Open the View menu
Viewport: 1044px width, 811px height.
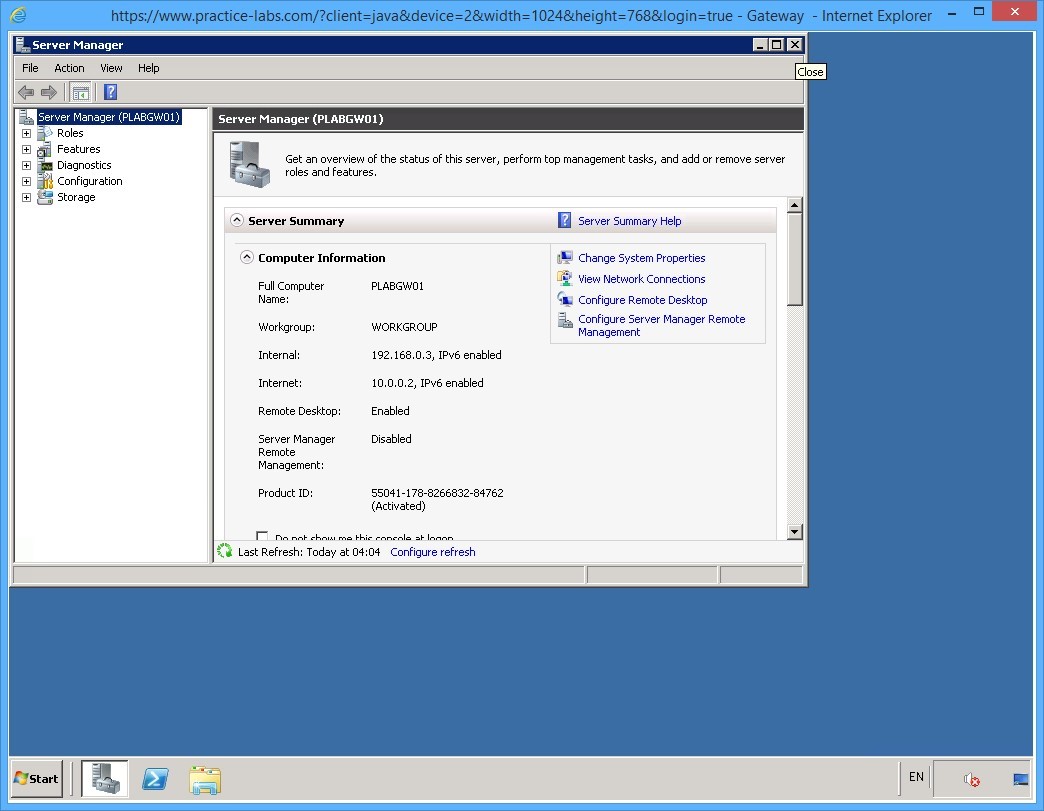(111, 68)
